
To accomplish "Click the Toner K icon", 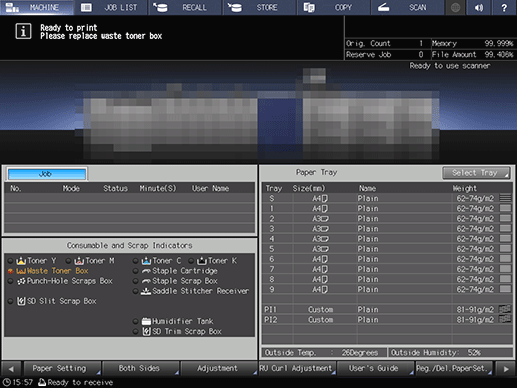I will tap(202, 261).
